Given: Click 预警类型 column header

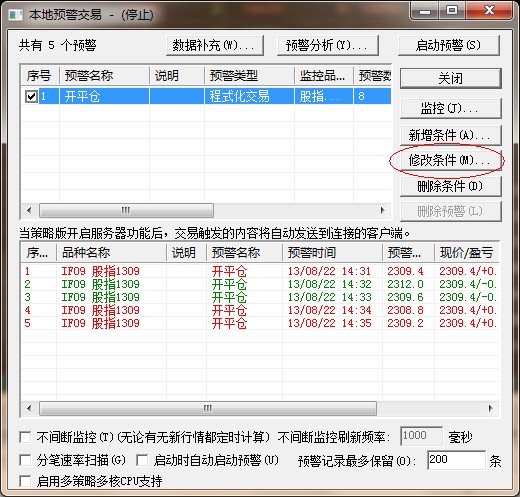Looking at the screenshot, I should click(x=249, y=76).
